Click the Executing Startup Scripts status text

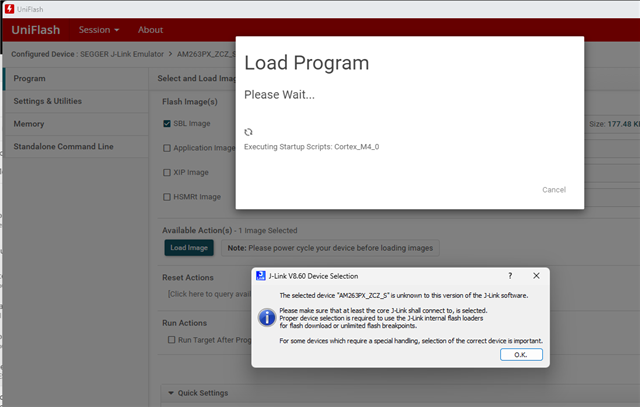point(311,147)
